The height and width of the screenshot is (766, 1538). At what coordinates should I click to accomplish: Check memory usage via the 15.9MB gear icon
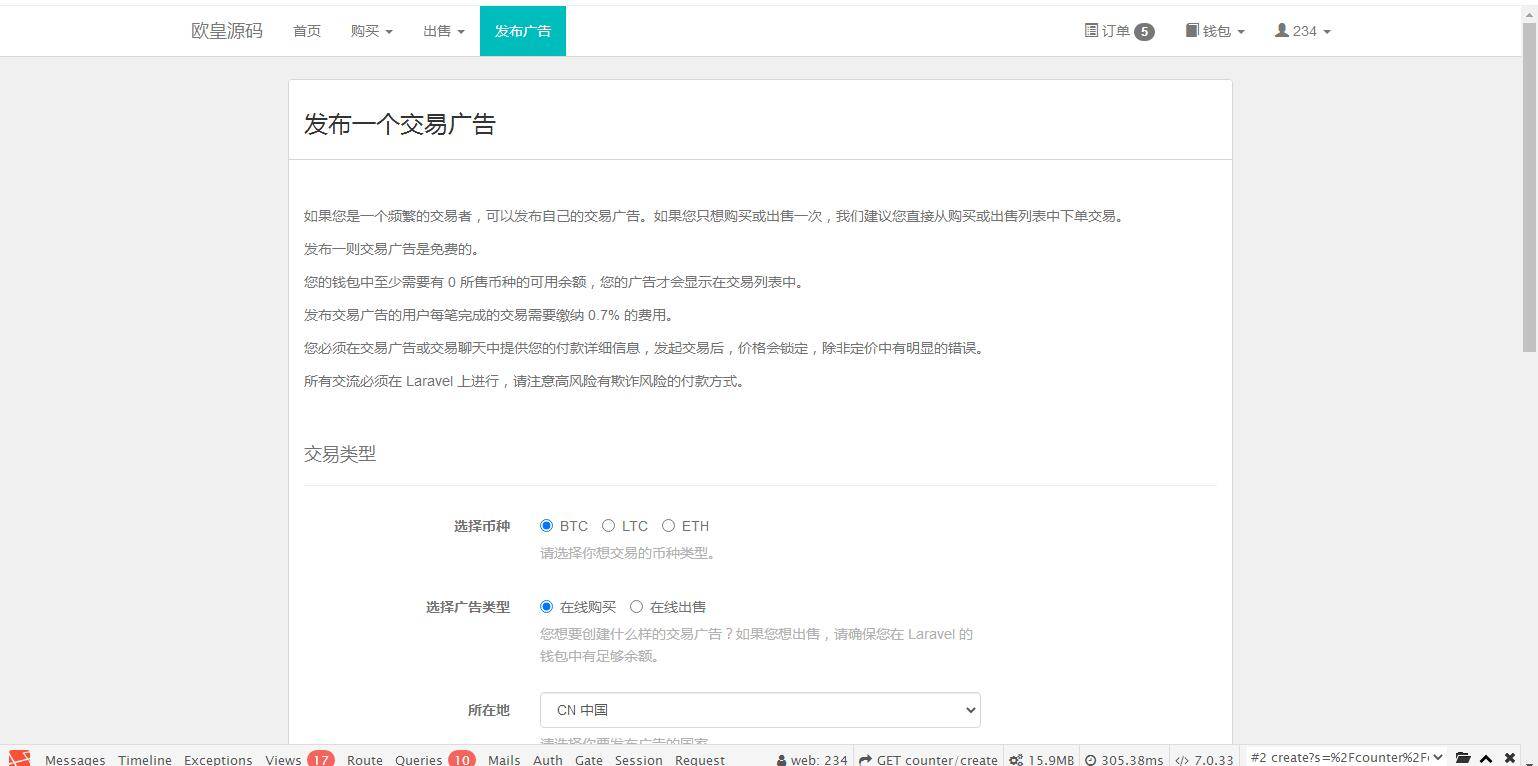1014,758
